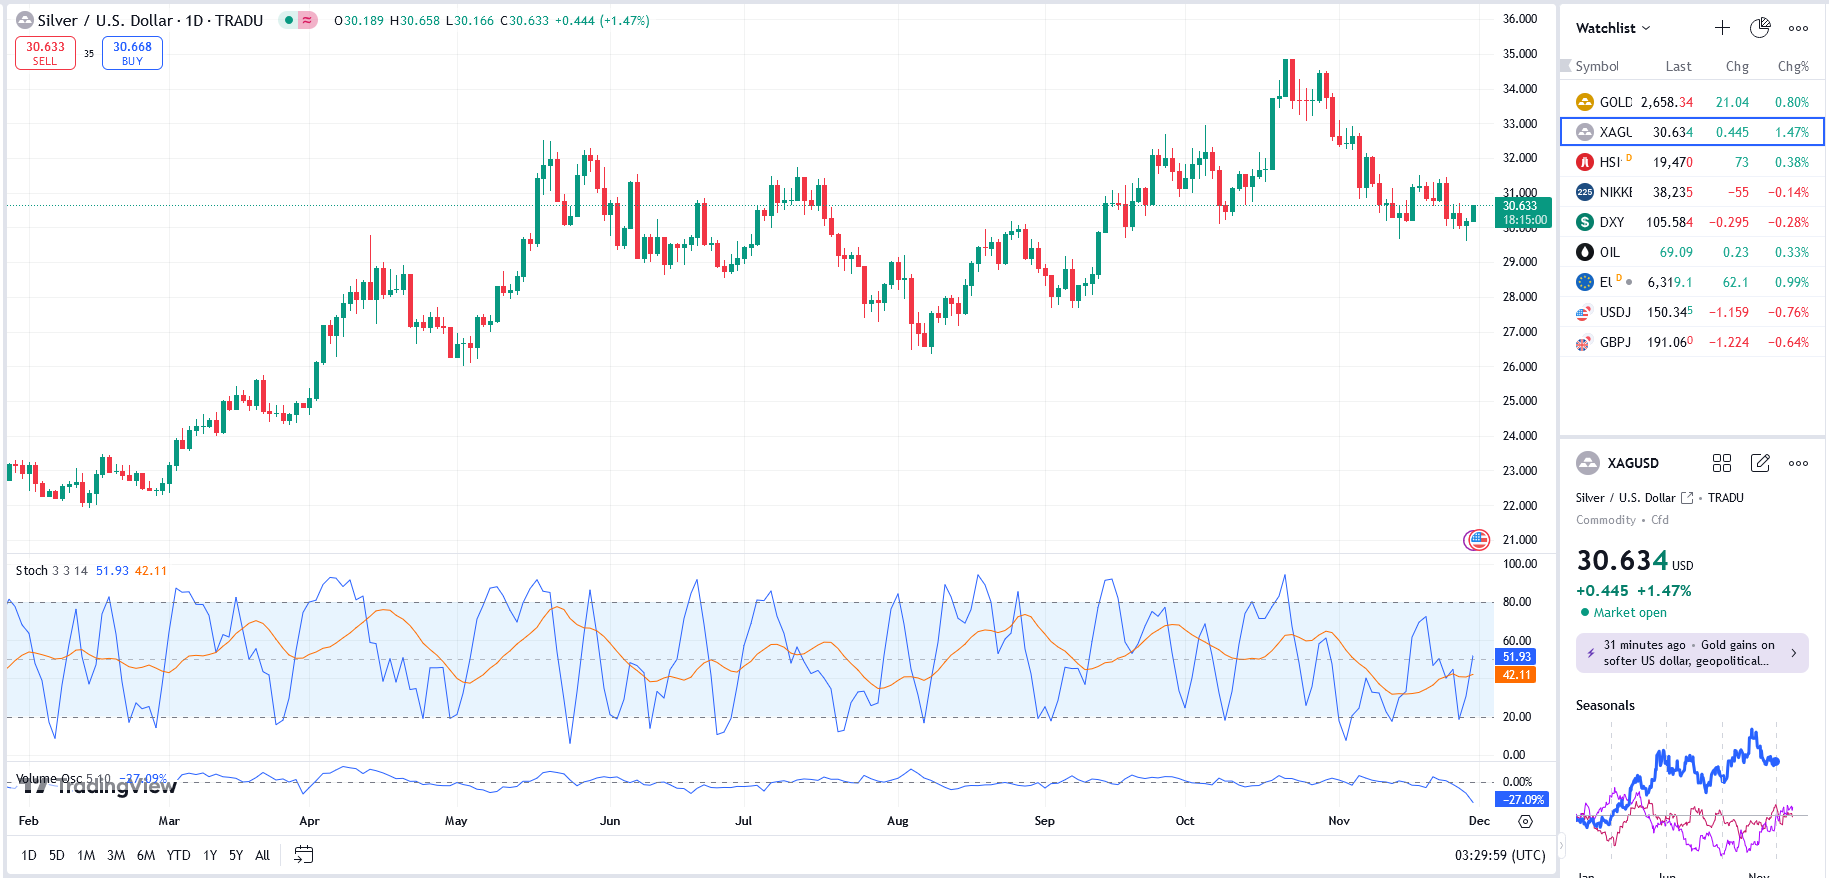Toggle the green market status indicator

(289, 20)
